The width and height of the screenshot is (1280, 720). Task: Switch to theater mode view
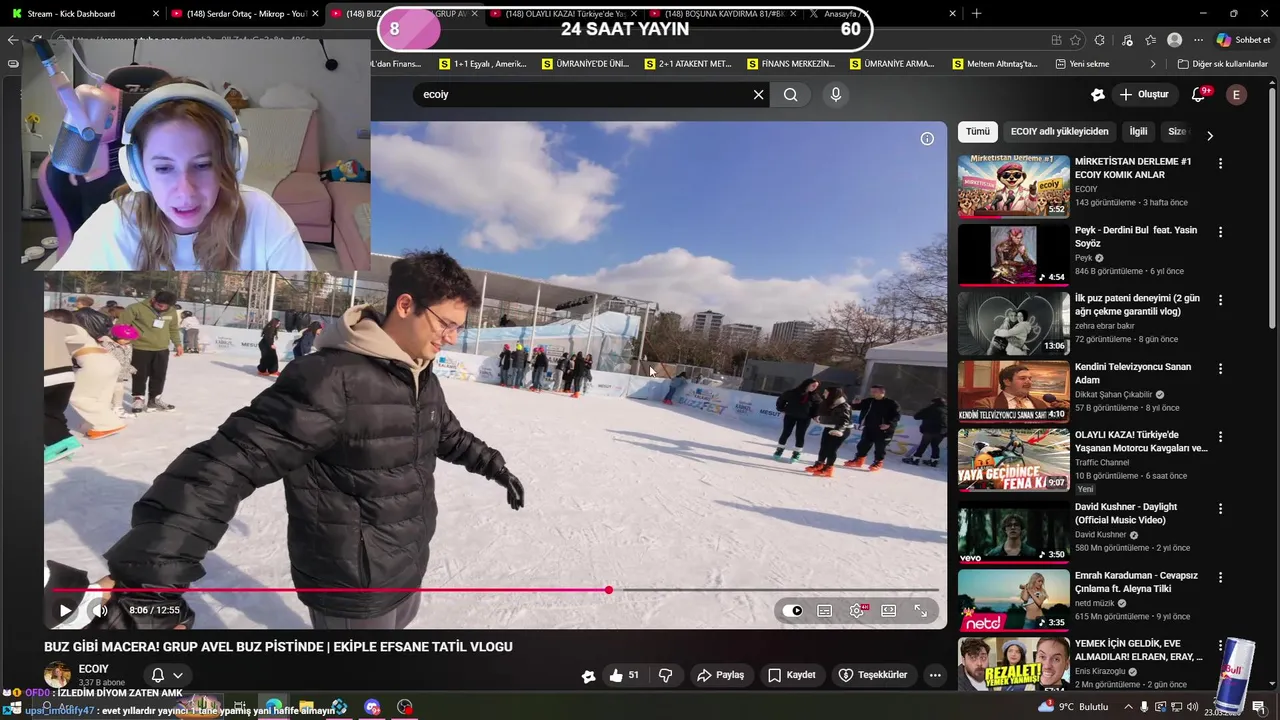888,610
